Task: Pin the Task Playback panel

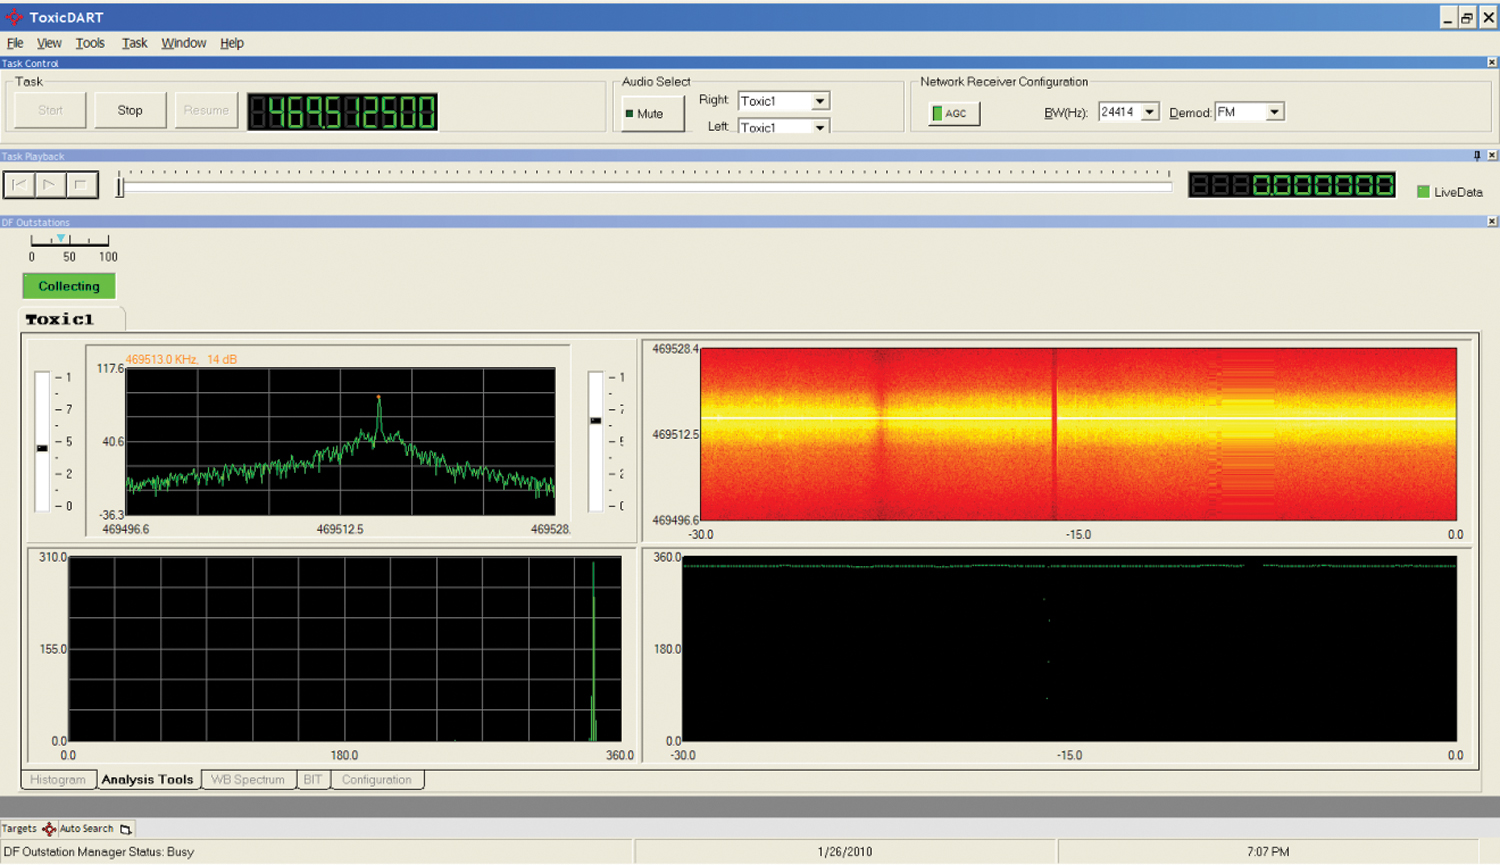Action: pyautogui.click(x=1477, y=156)
